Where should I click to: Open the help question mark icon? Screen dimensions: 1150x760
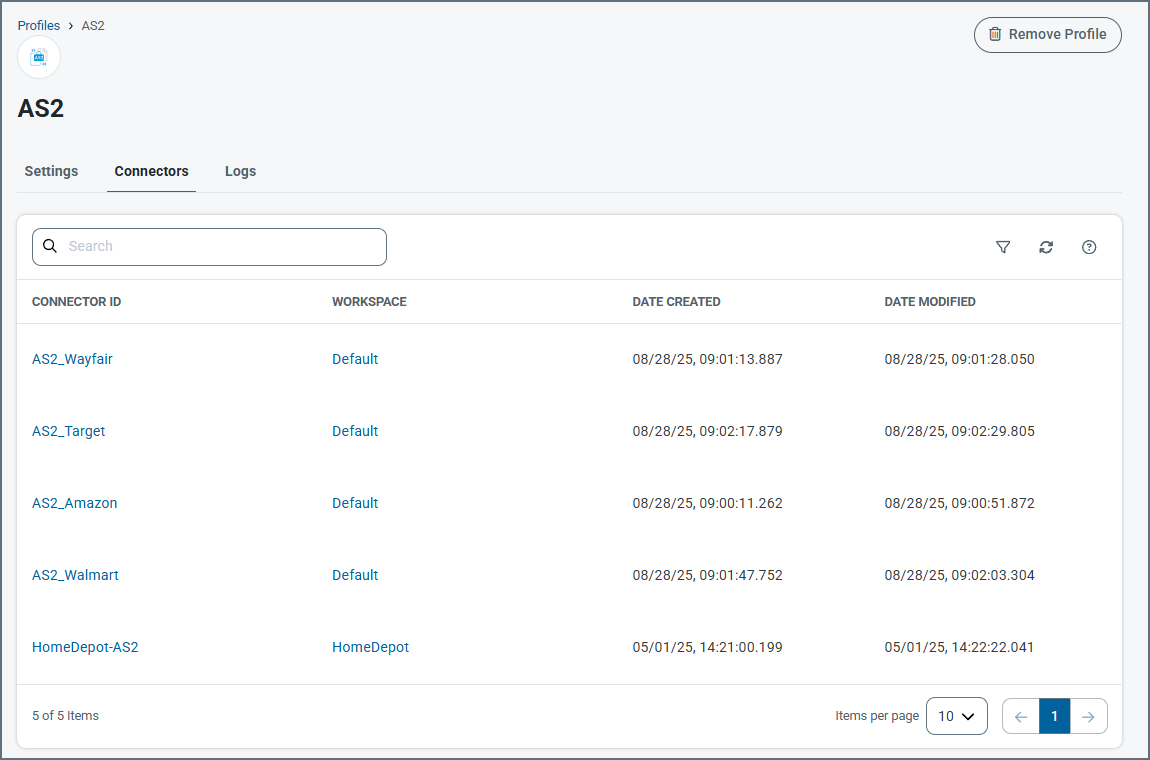click(1089, 247)
